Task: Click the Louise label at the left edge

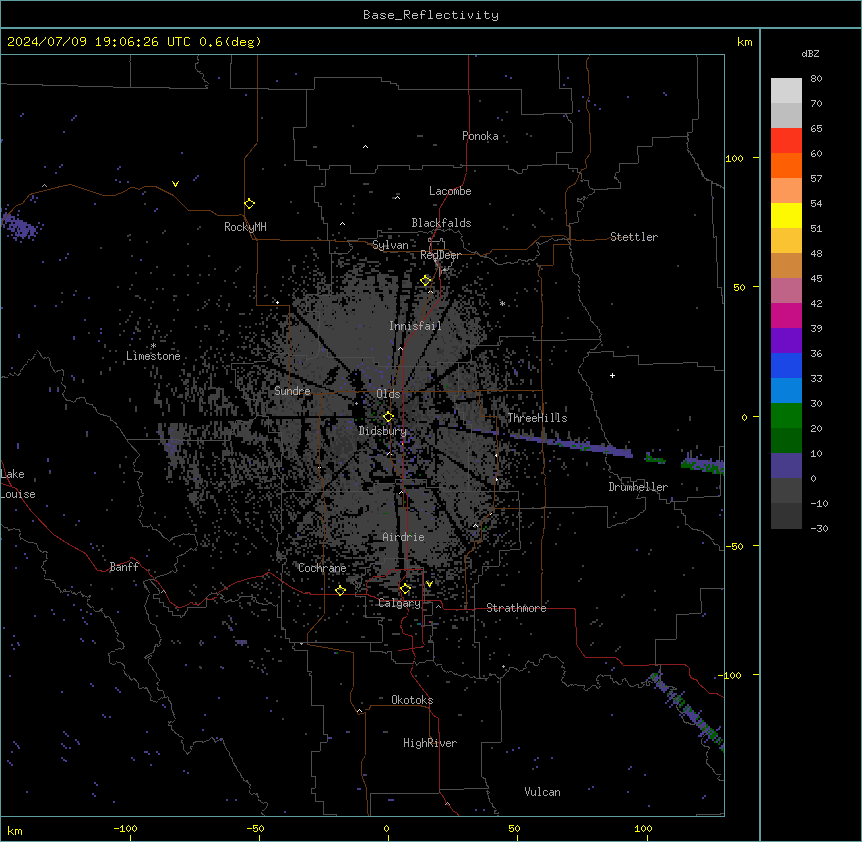Action: coord(18,494)
